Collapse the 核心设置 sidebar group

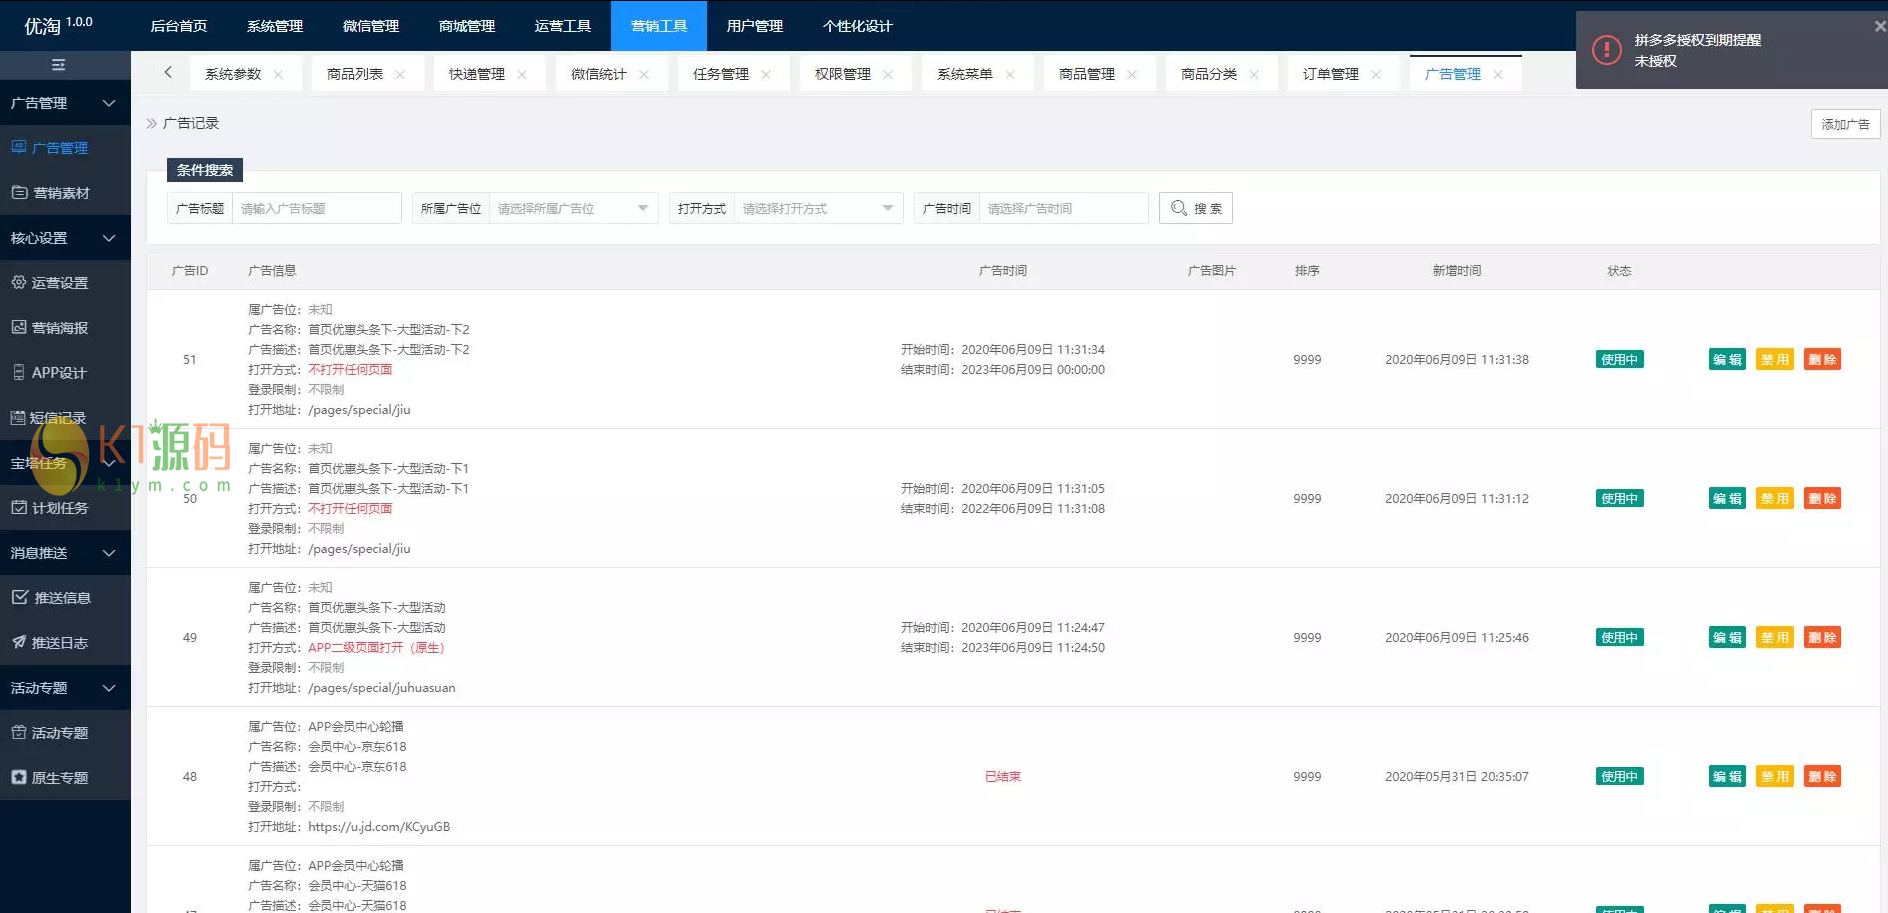65,238
